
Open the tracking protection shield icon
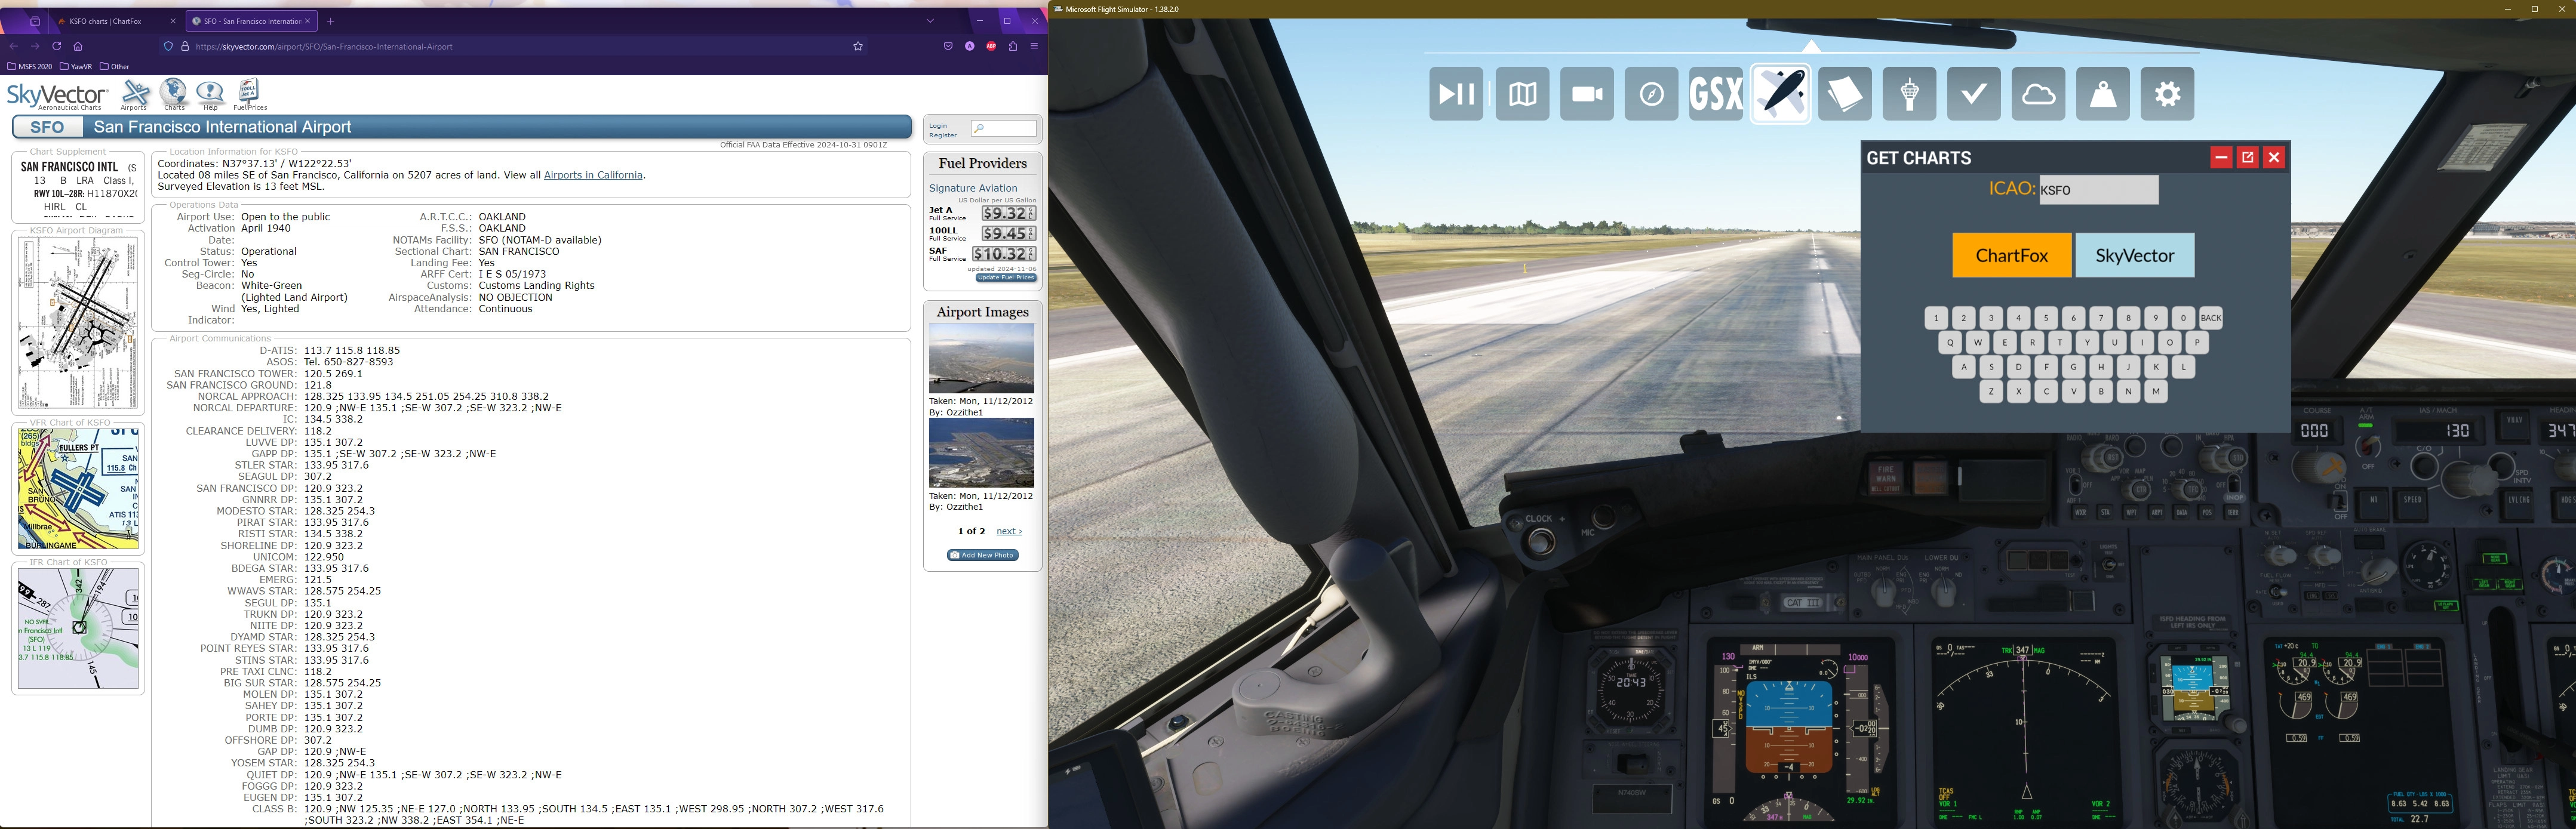(x=168, y=46)
